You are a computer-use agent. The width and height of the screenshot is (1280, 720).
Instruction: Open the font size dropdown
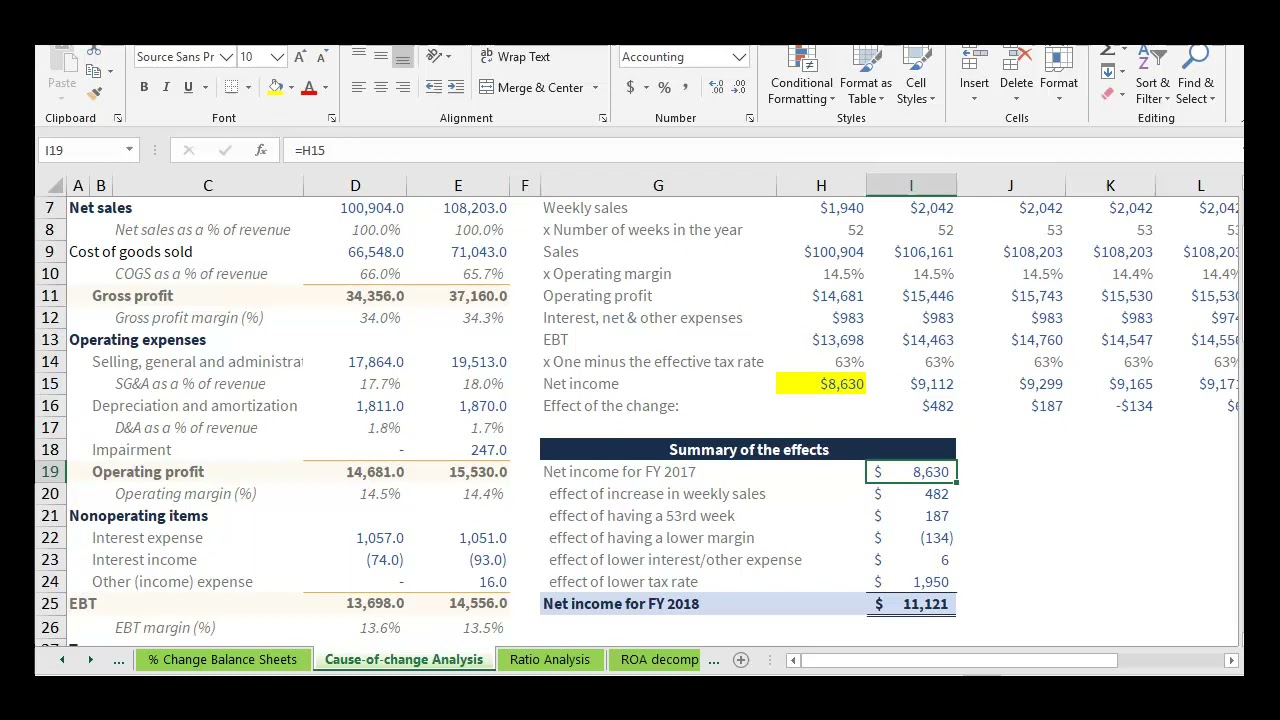[278, 57]
